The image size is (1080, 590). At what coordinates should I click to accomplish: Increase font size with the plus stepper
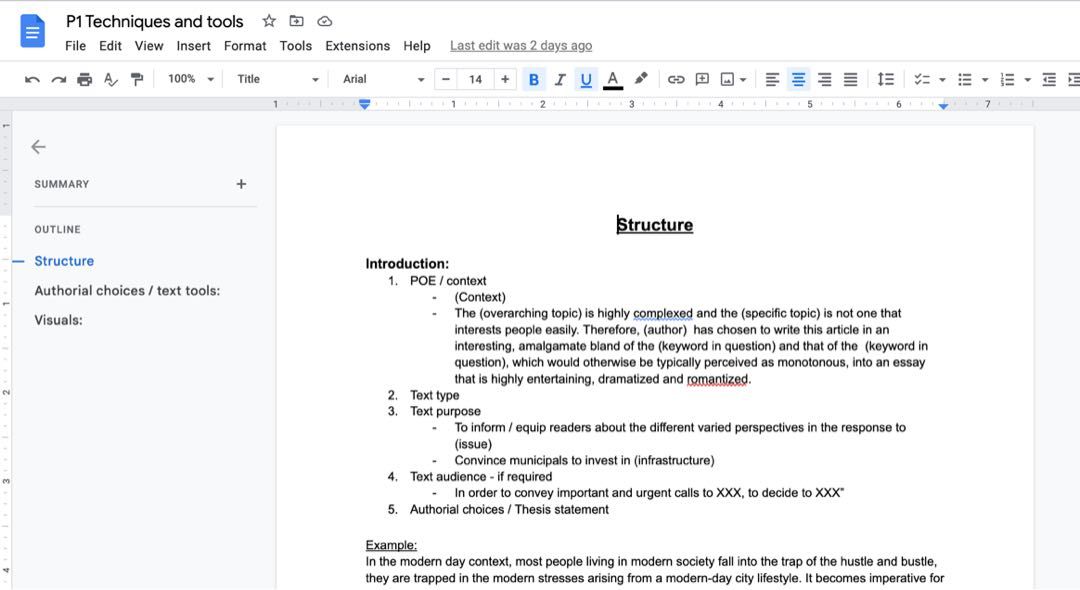click(505, 78)
